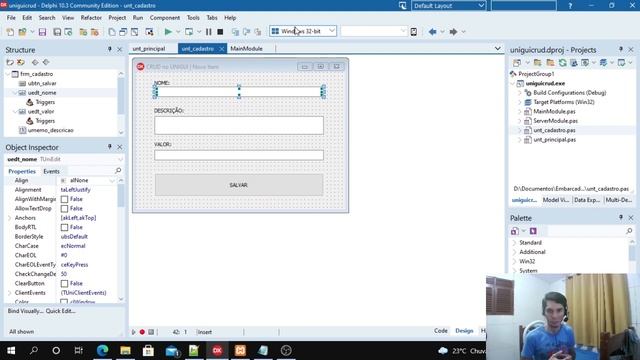Image resolution: width=640 pixels, height=360 pixels.
Task: Click the DESCRIÇÃO memo field on the form
Action: (x=239, y=125)
